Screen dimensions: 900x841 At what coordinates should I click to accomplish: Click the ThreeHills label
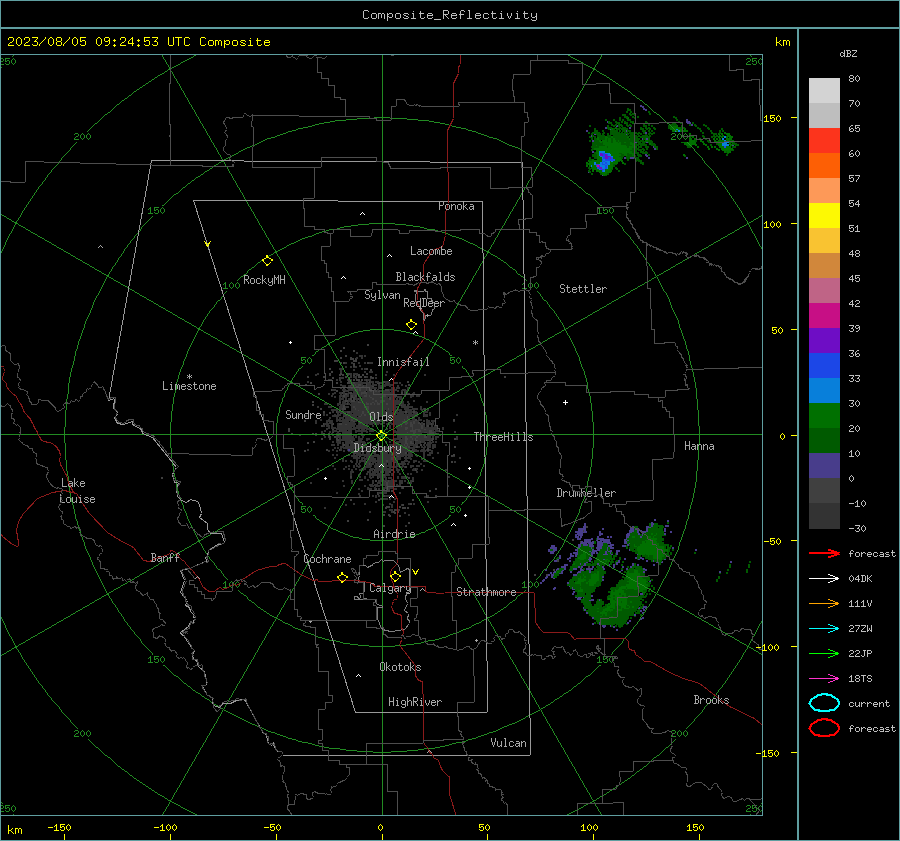click(503, 437)
